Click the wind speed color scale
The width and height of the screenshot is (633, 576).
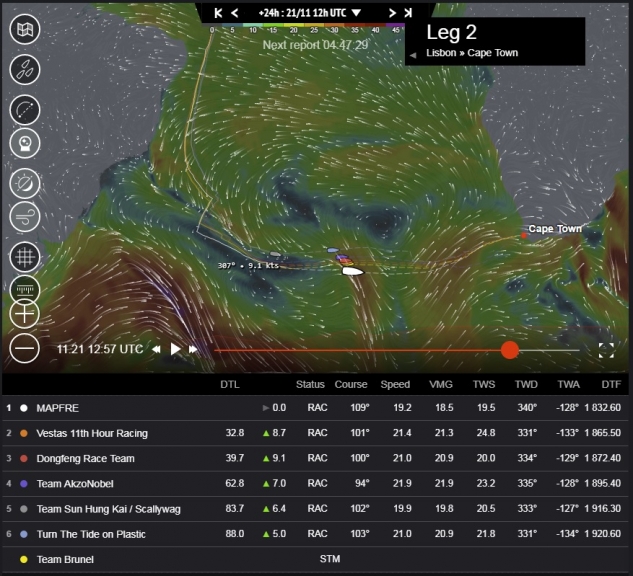307,27
